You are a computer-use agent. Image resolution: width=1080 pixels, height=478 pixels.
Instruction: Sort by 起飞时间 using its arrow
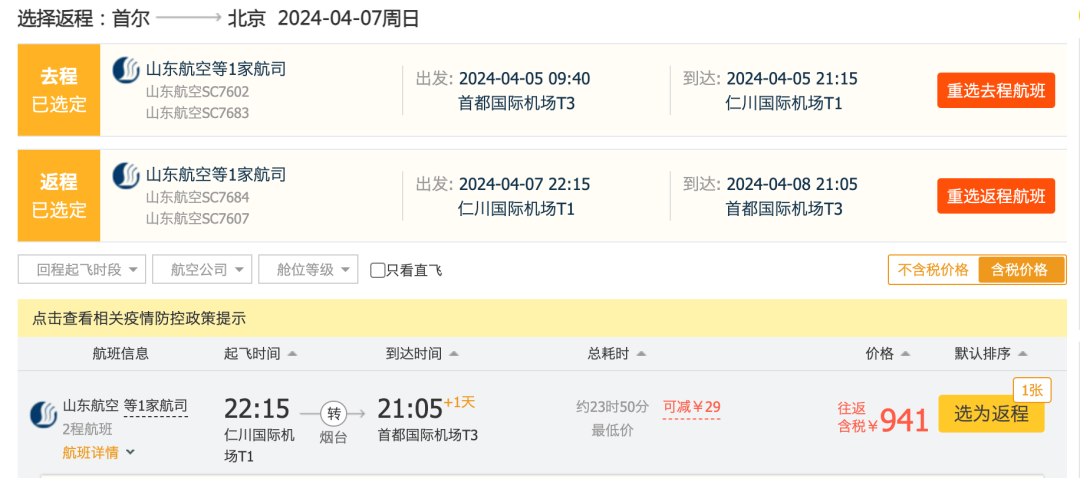point(291,354)
